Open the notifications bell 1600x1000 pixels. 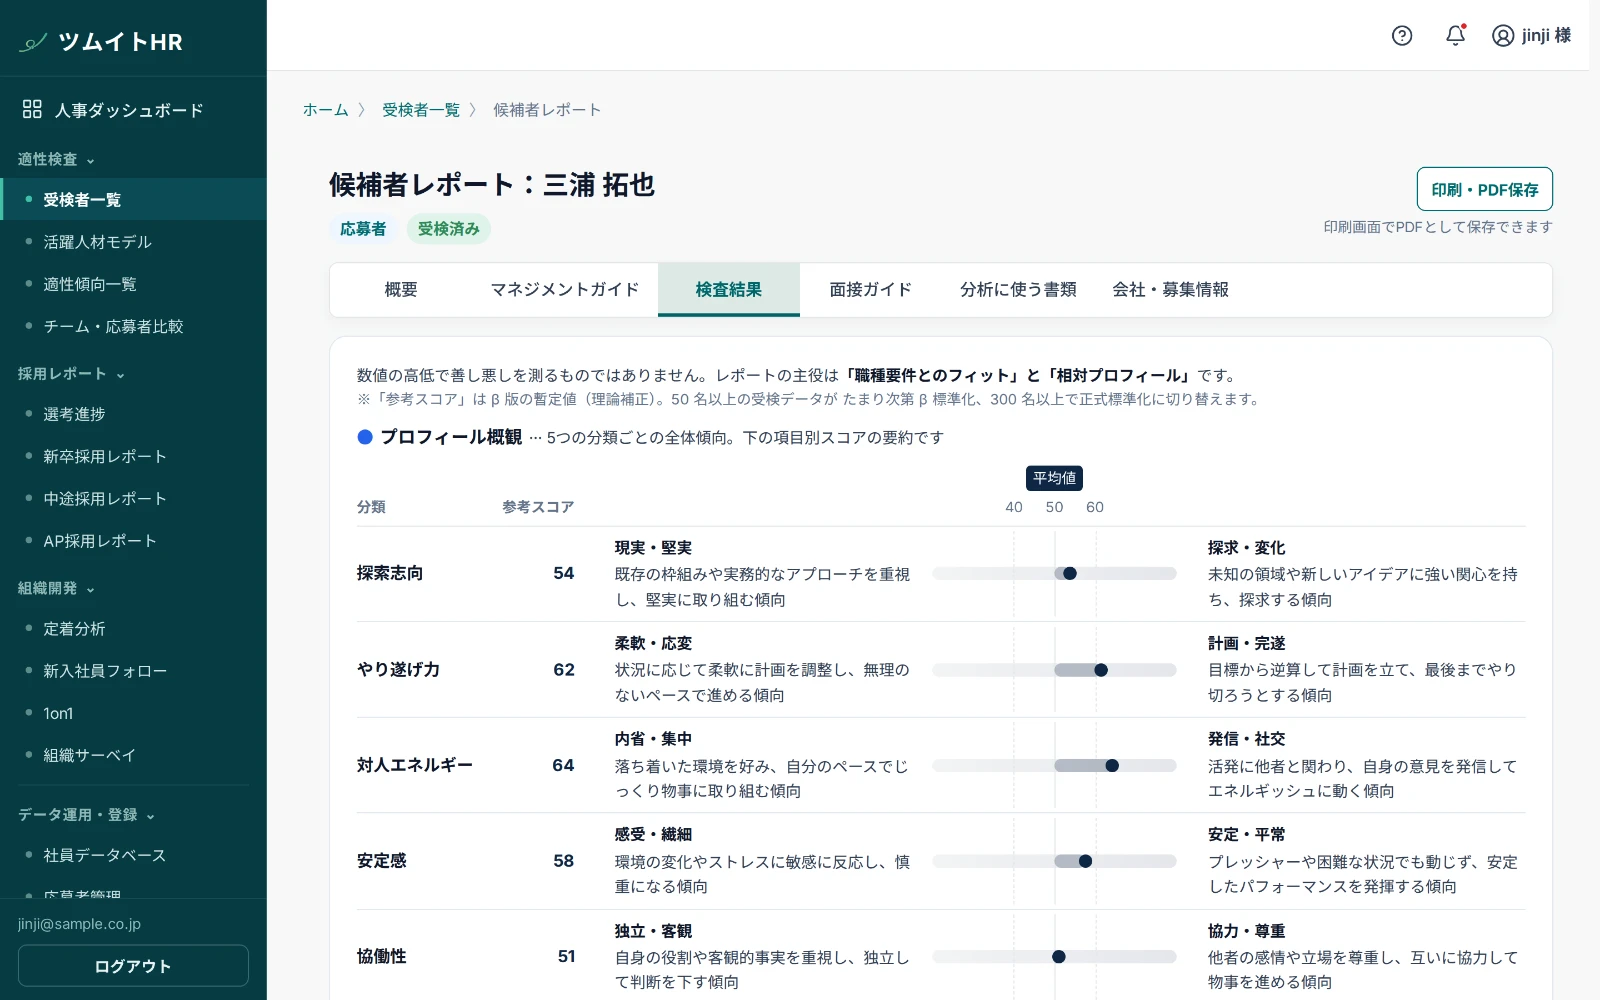(x=1456, y=36)
